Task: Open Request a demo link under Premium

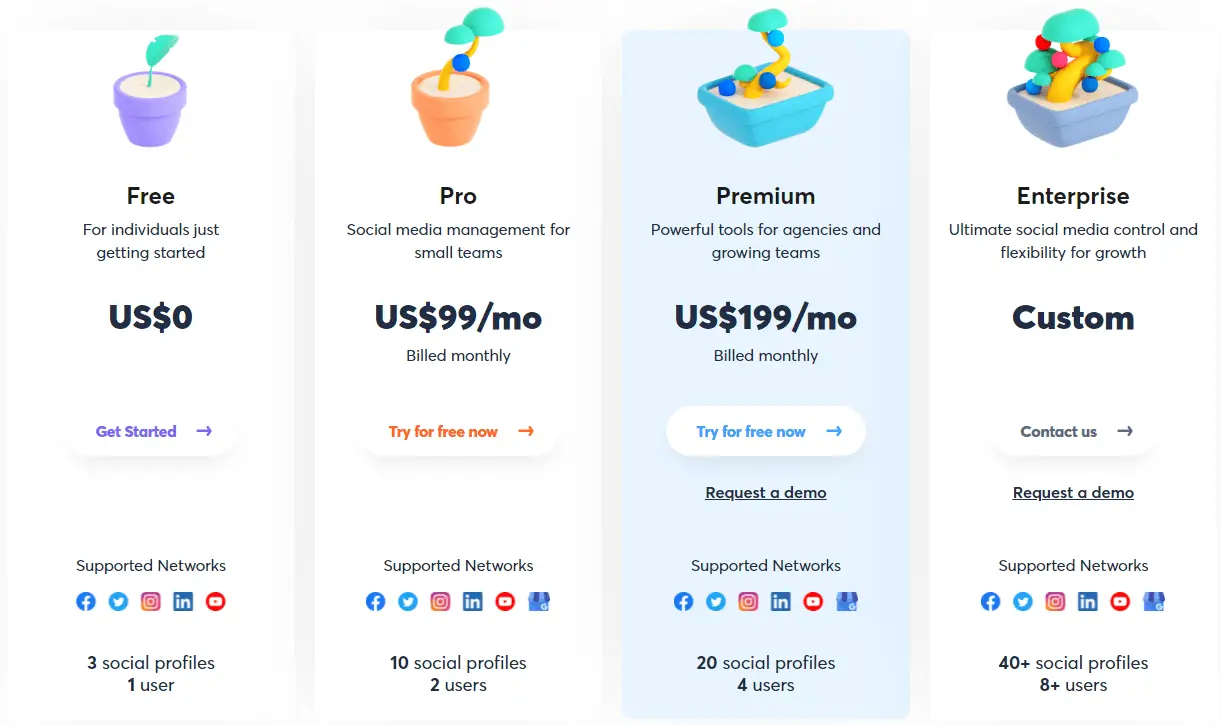Action: click(x=766, y=493)
